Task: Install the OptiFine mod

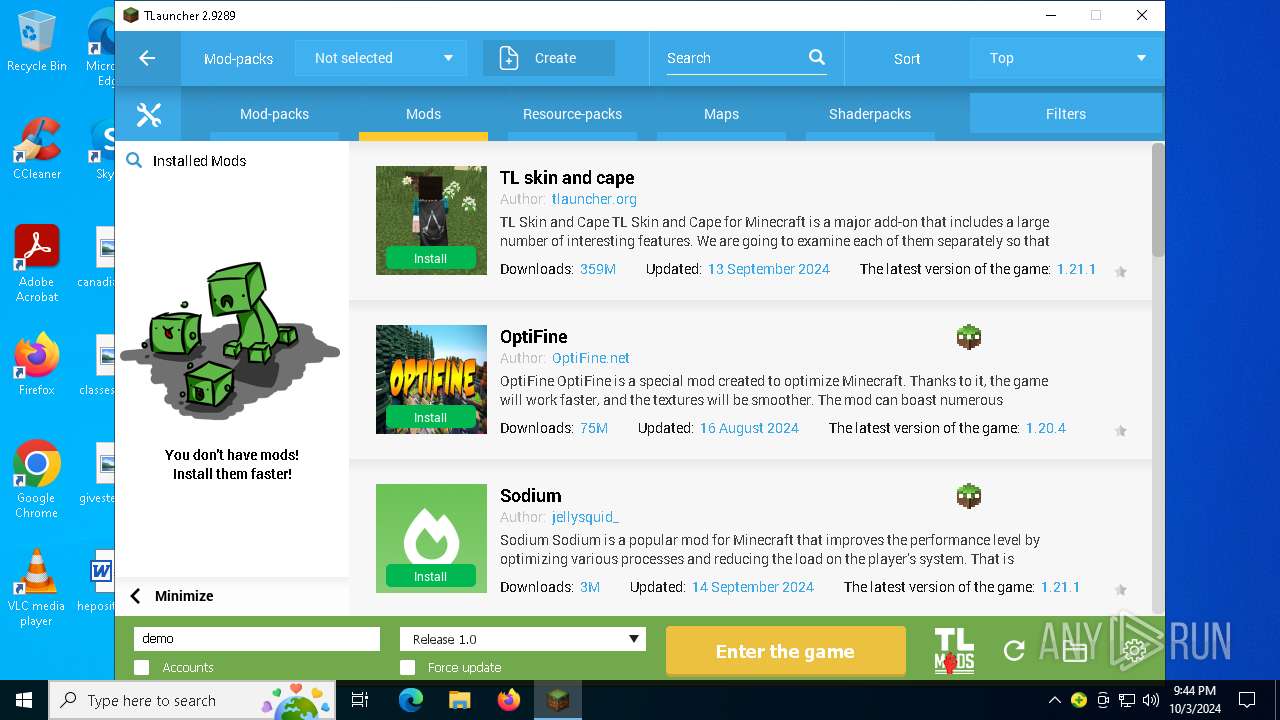Action: point(431,417)
